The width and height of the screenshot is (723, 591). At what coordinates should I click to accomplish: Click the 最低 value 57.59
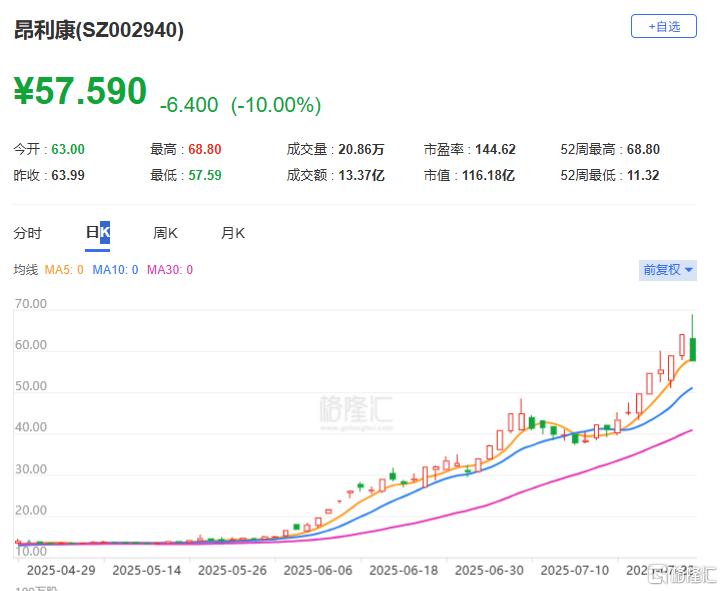click(x=205, y=175)
